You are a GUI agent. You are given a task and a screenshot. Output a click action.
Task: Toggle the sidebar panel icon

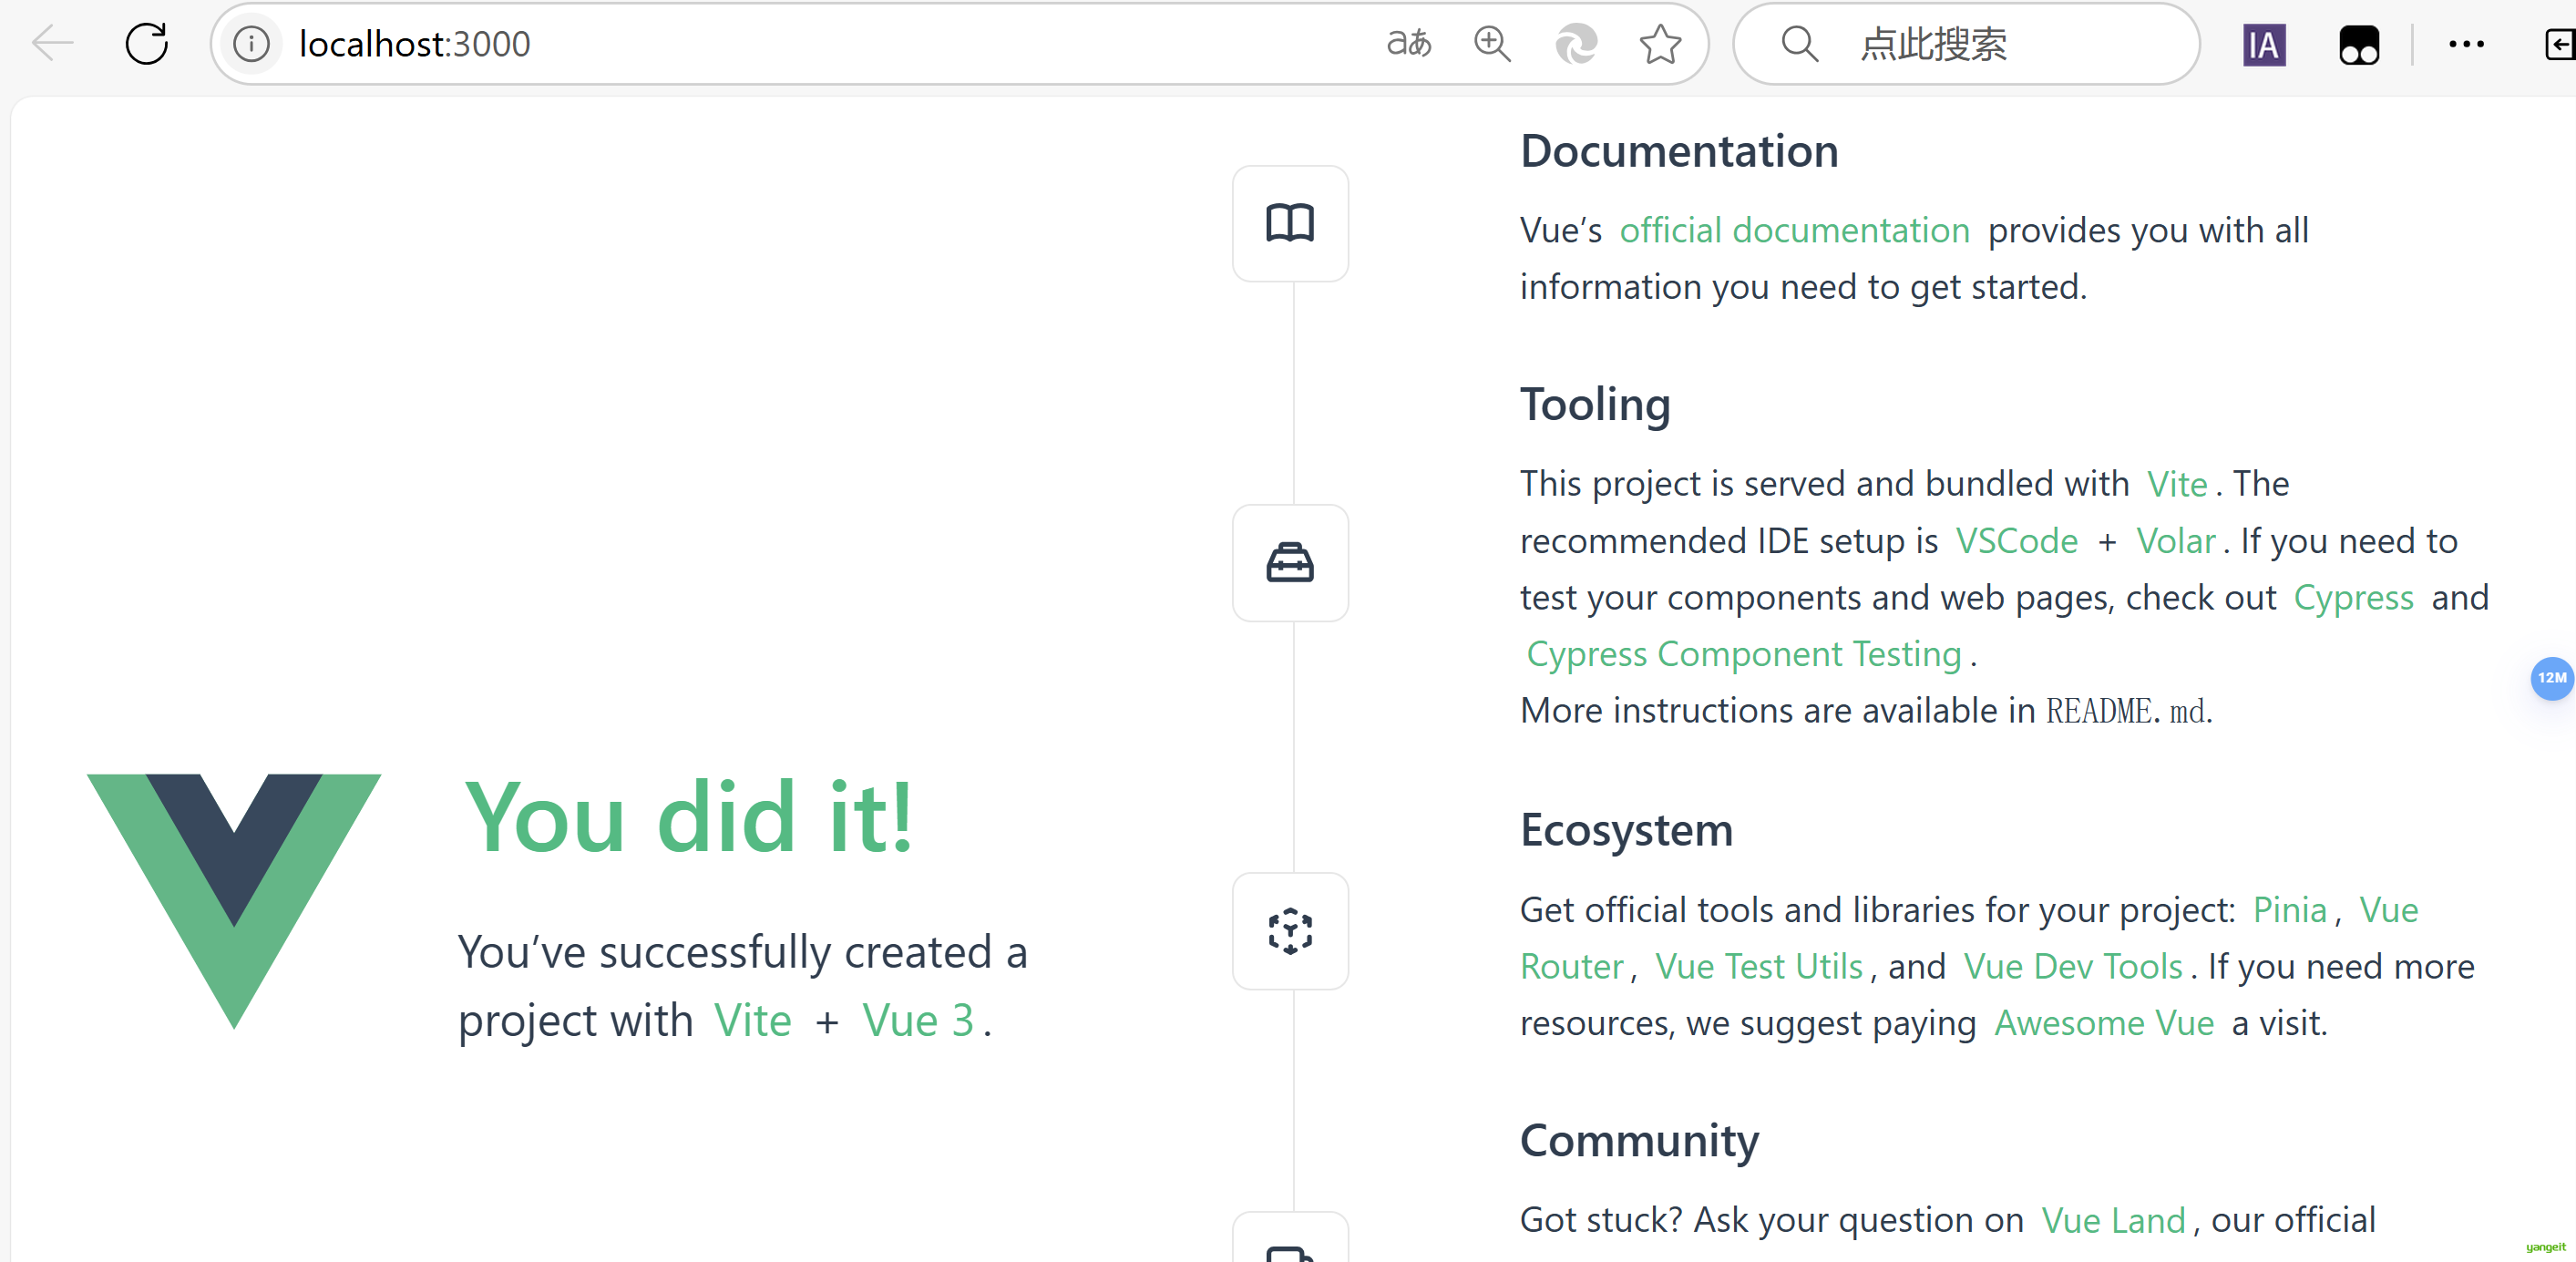click(x=2559, y=44)
